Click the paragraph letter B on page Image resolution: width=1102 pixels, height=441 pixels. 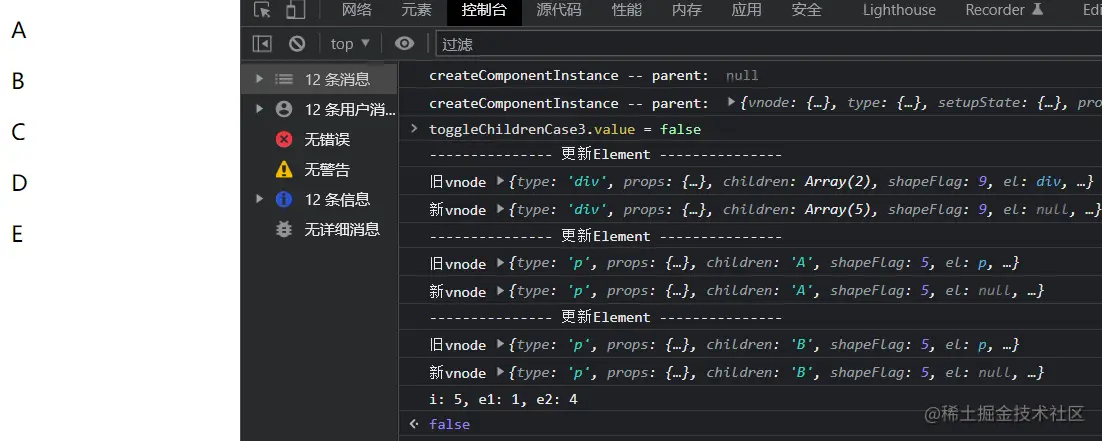pyautogui.click(x=18, y=82)
